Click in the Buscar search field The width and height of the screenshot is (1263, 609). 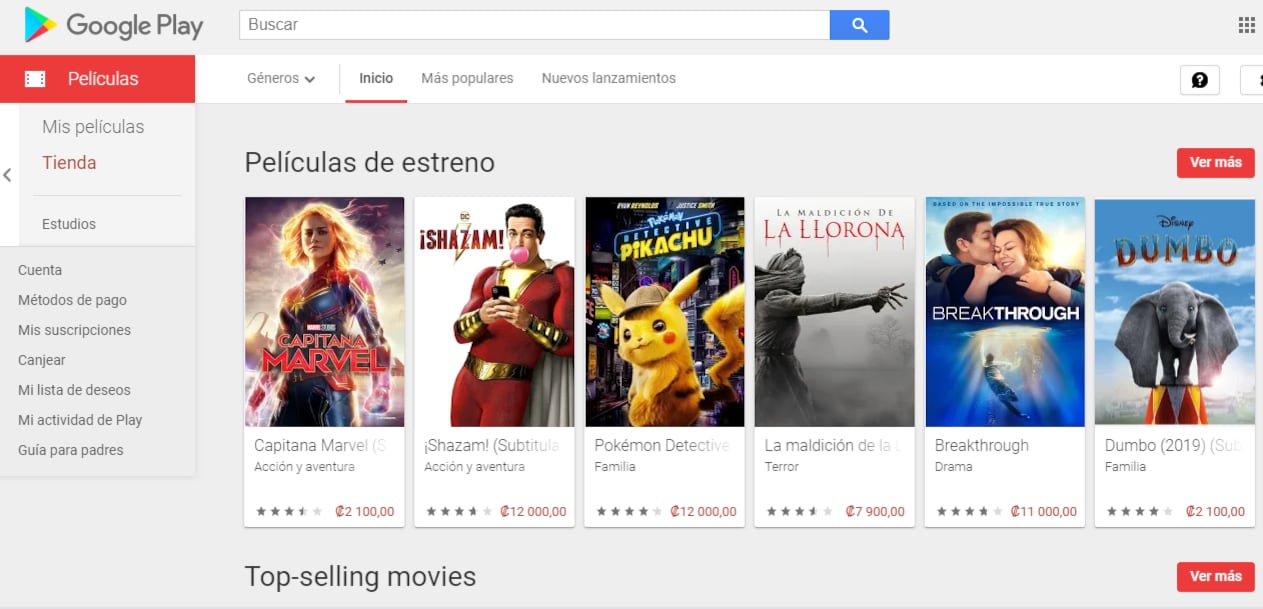point(534,25)
